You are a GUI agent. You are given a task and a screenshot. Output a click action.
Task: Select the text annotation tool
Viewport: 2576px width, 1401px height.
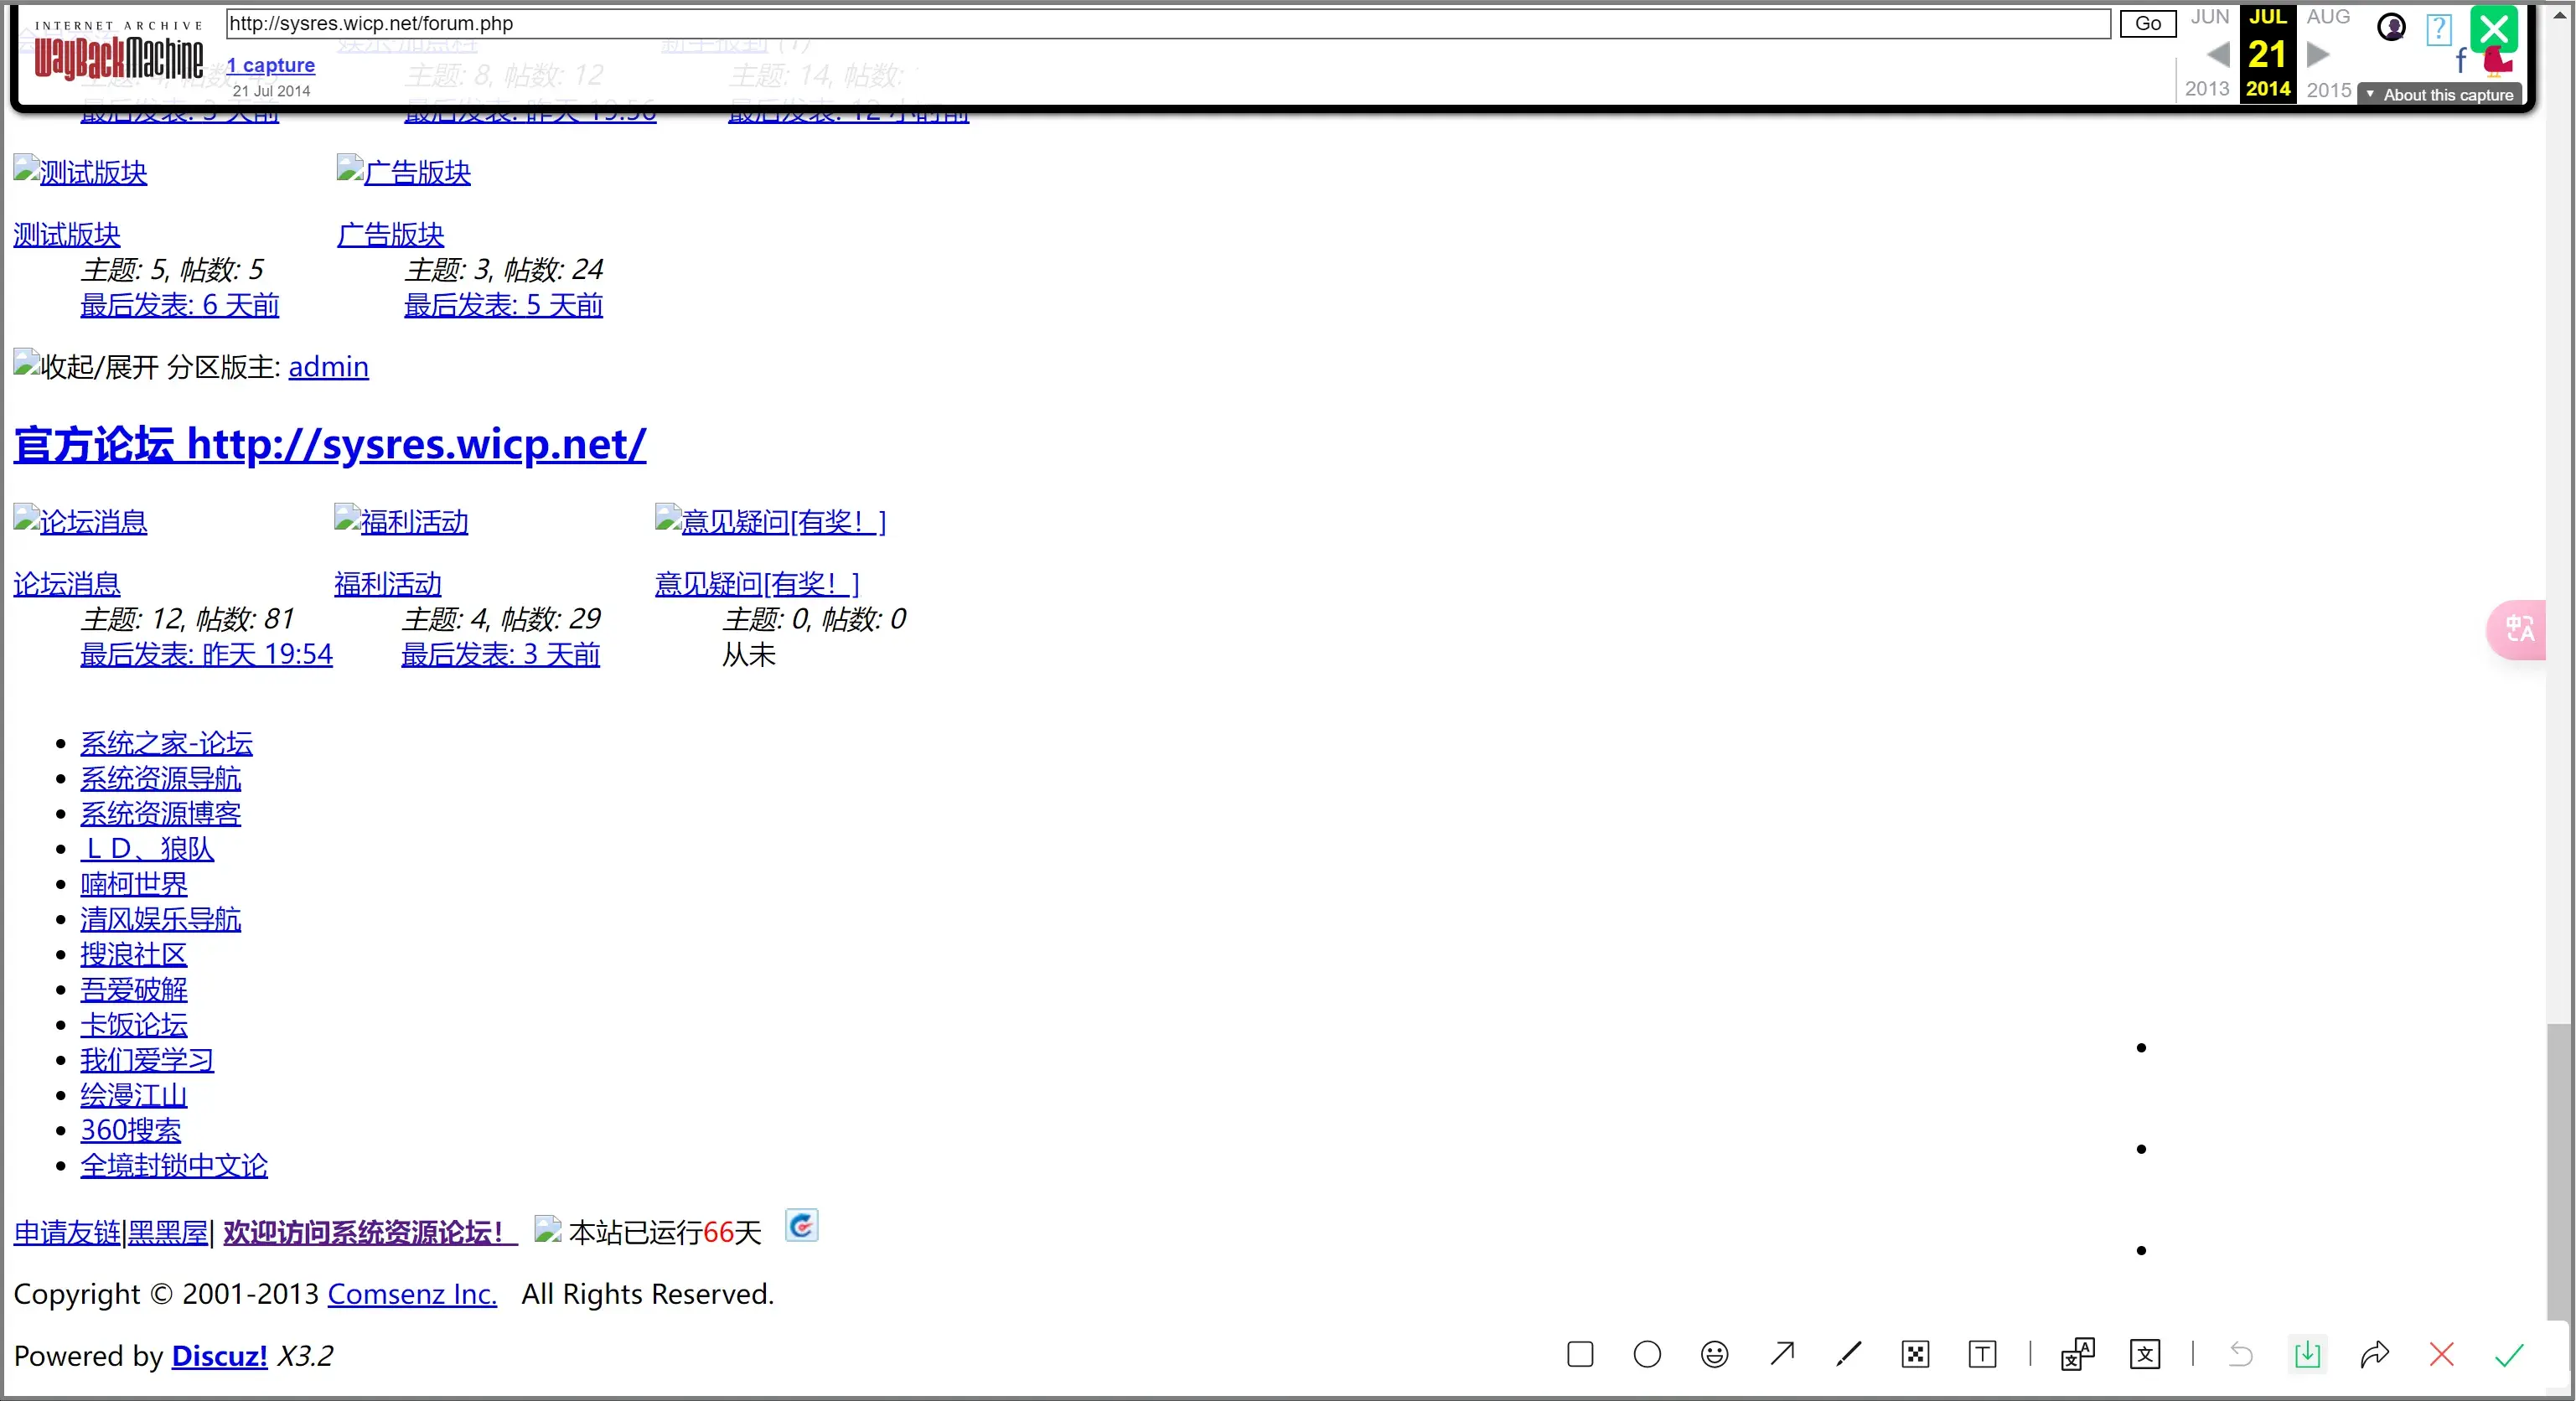point(1982,1354)
